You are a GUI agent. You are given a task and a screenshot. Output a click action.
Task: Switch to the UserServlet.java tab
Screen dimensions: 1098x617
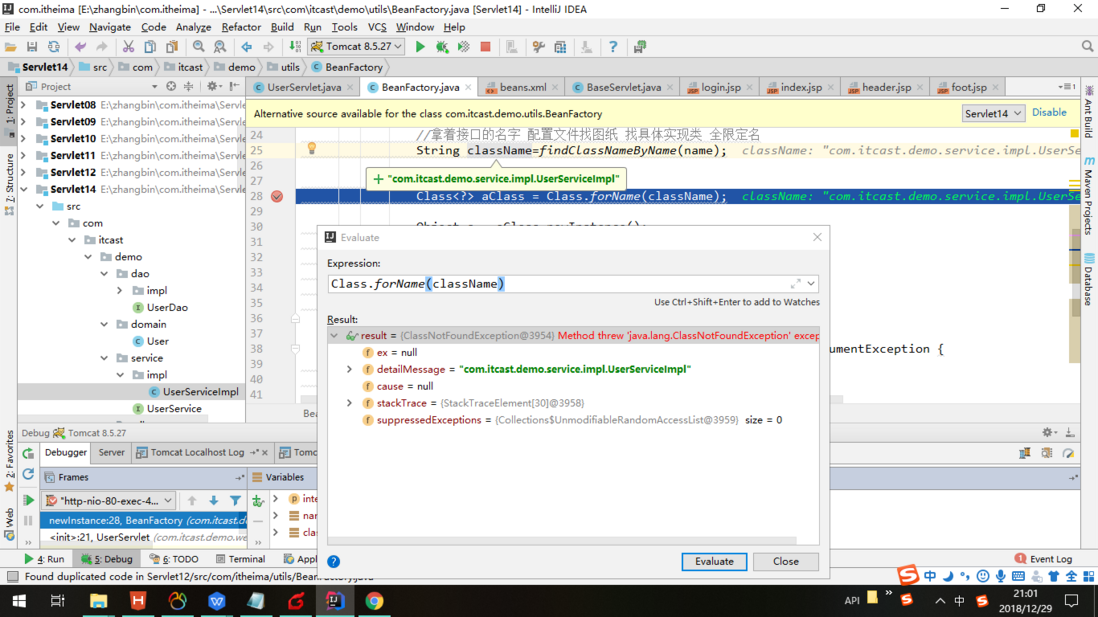click(304, 88)
